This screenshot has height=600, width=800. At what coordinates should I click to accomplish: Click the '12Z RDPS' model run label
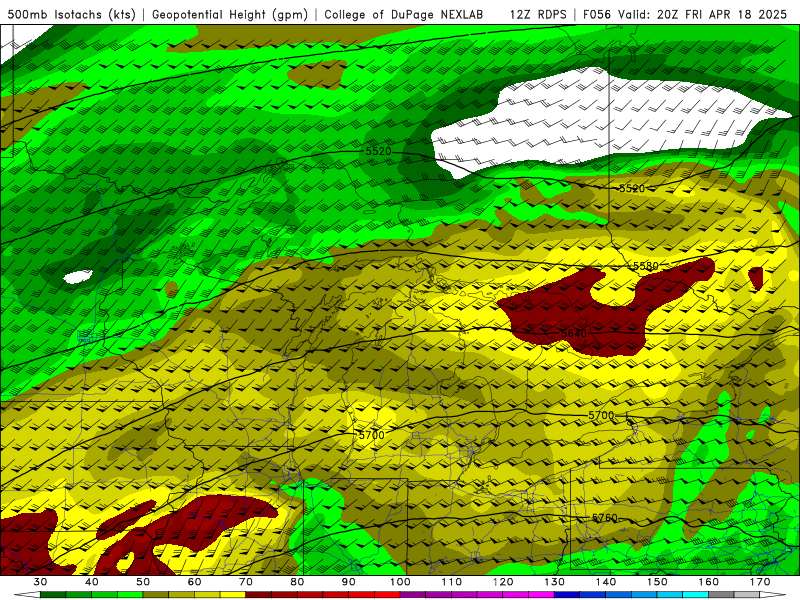538,14
